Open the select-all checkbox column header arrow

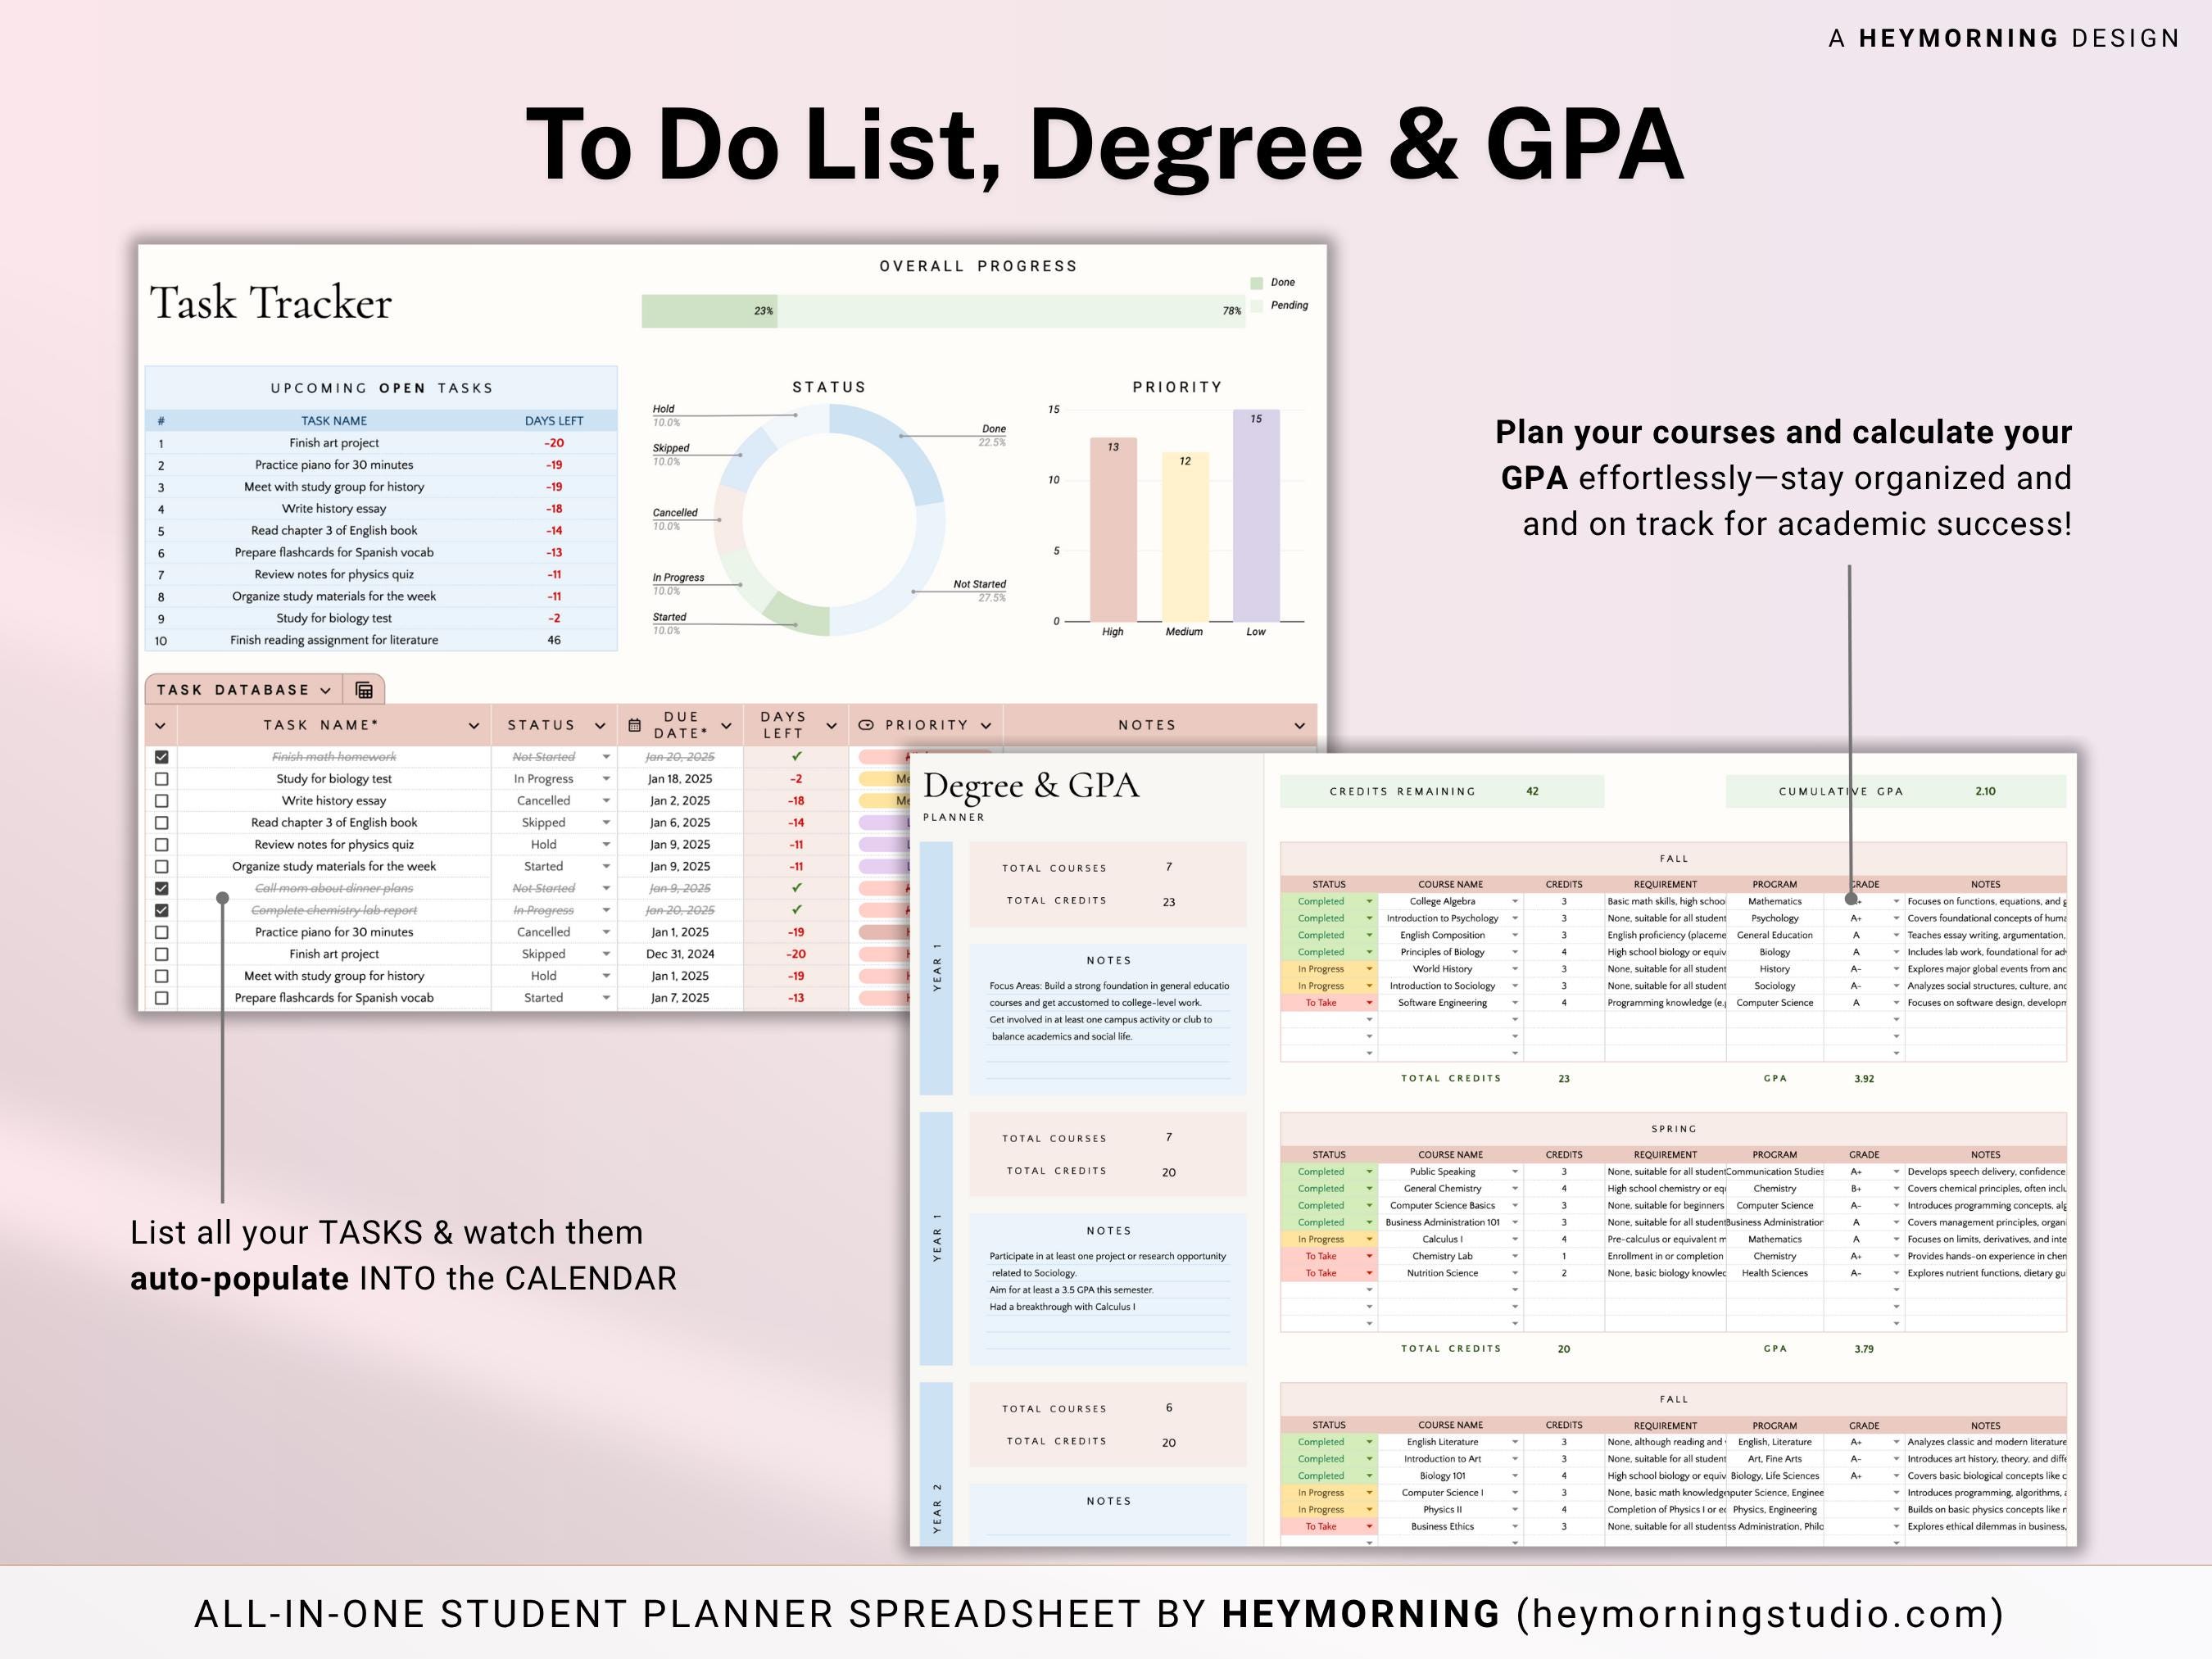(160, 726)
